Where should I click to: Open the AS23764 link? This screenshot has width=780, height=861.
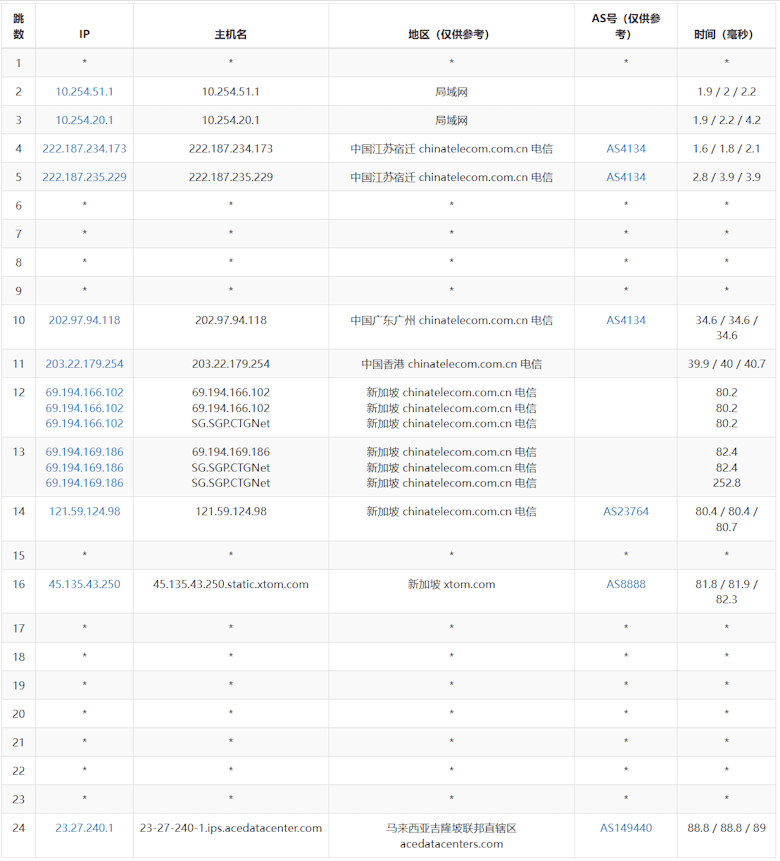(x=626, y=512)
